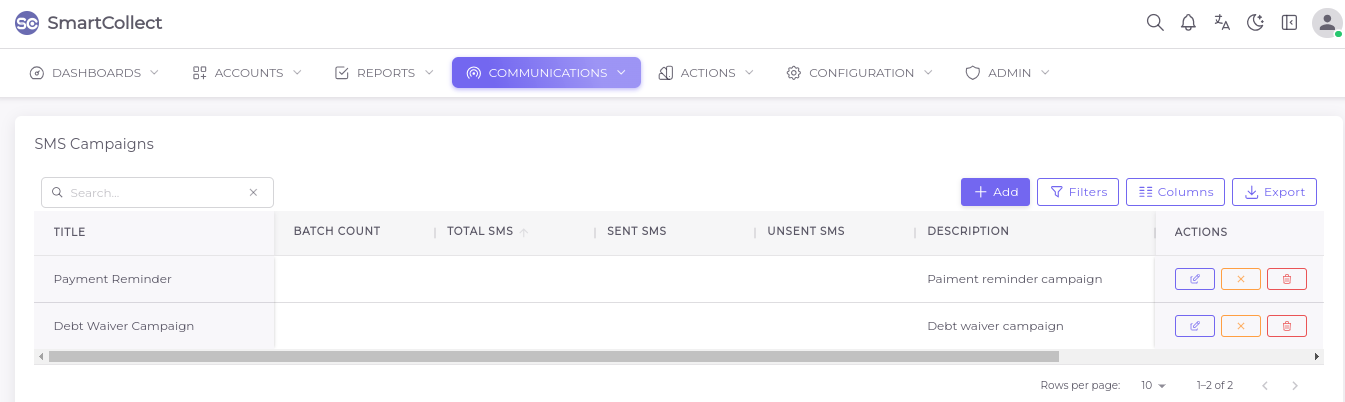Click the orange cancel icon for Debt Waiver Campaign
1345x402 pixels.
[1241, 326]
